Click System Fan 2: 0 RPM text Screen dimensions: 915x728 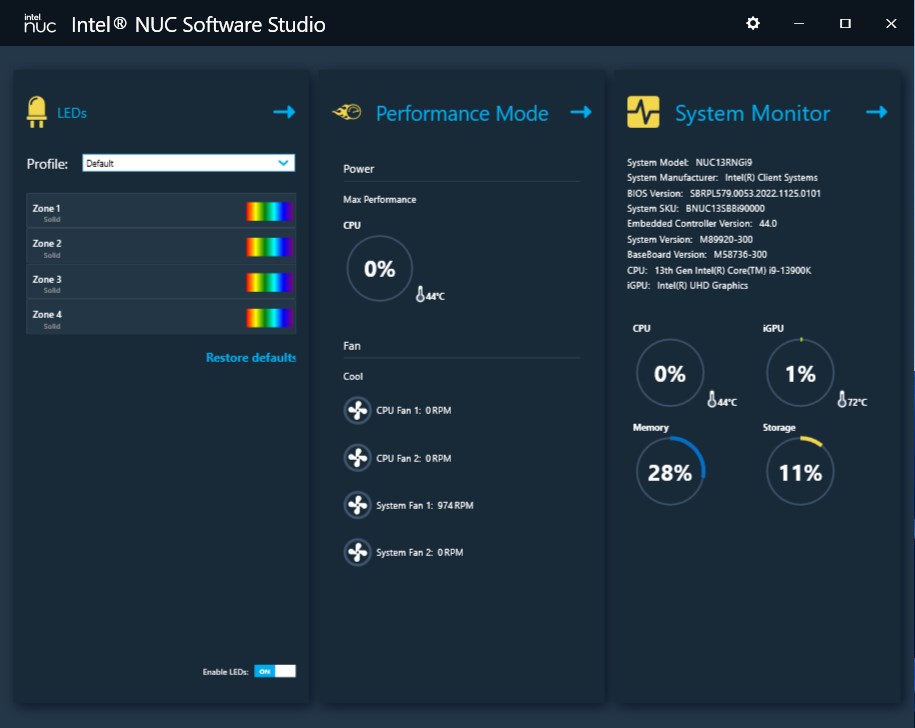[420, 552]
